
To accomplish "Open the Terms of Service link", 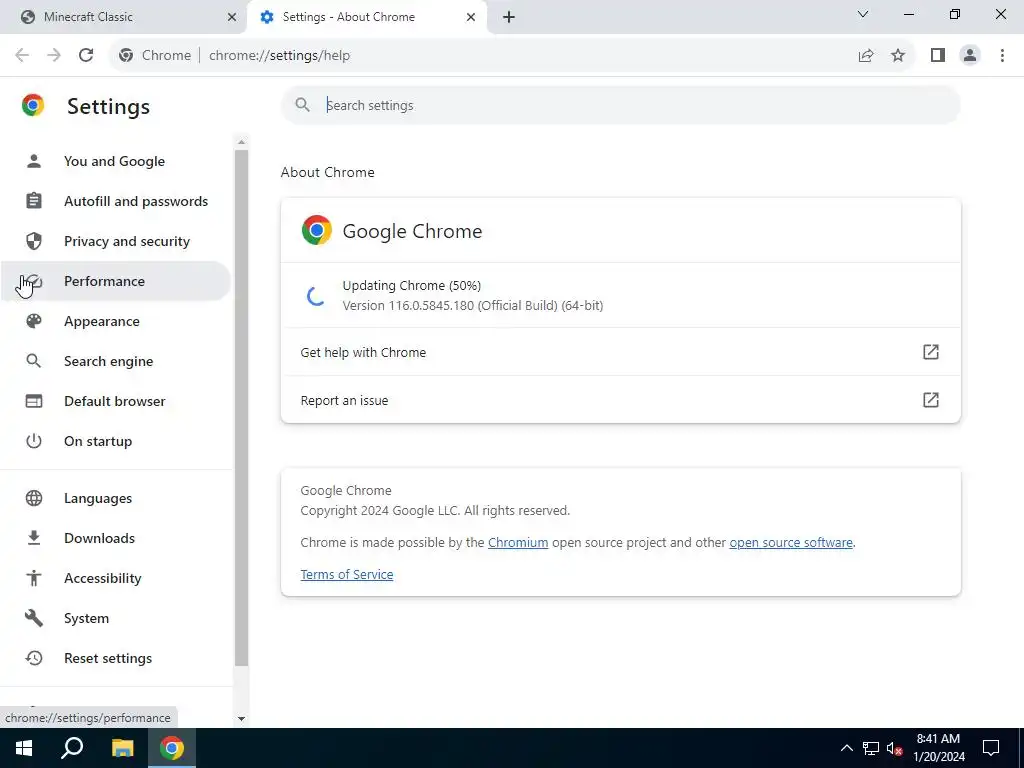I will click(347, 574).
